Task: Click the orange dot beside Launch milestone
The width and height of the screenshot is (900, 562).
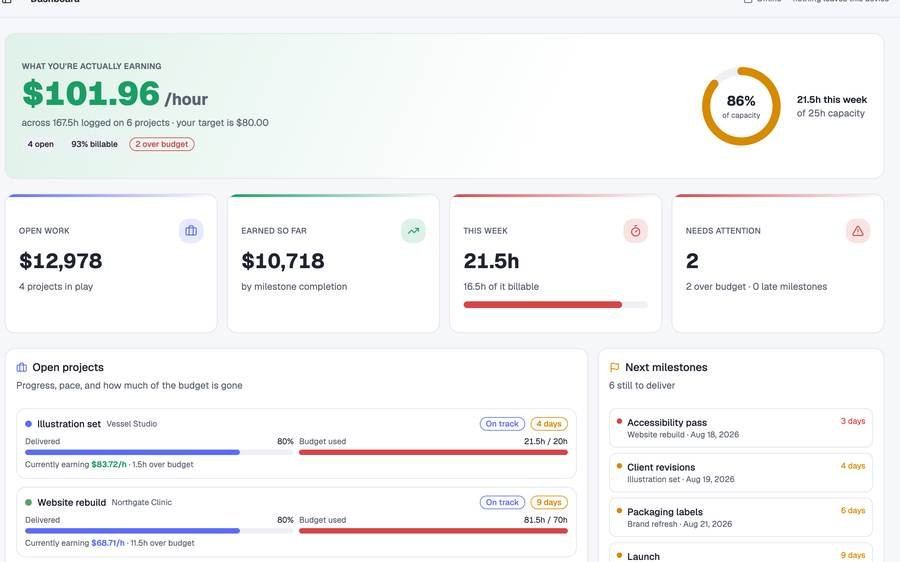Action: pyautogui.click(x=619, y=555)
